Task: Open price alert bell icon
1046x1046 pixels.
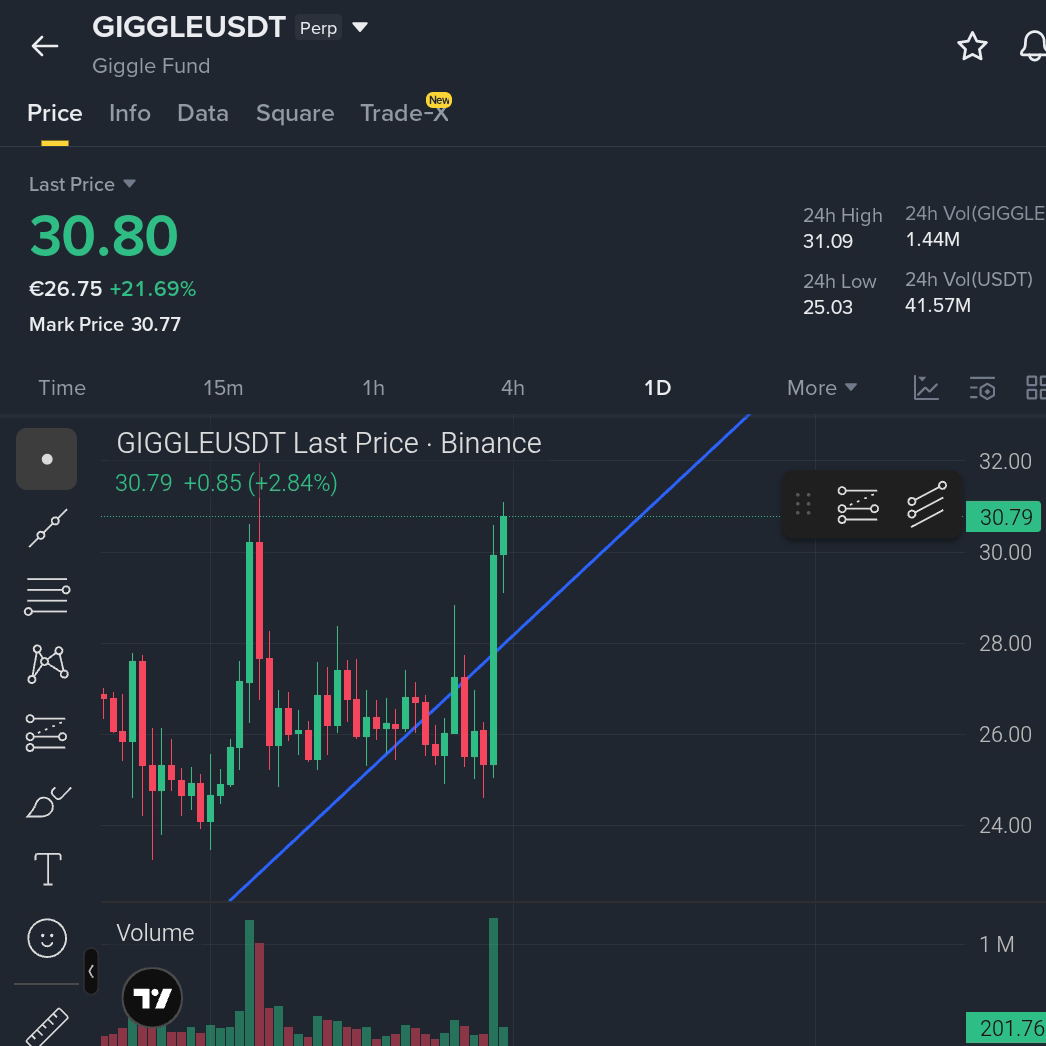Action: point(1033,46)
